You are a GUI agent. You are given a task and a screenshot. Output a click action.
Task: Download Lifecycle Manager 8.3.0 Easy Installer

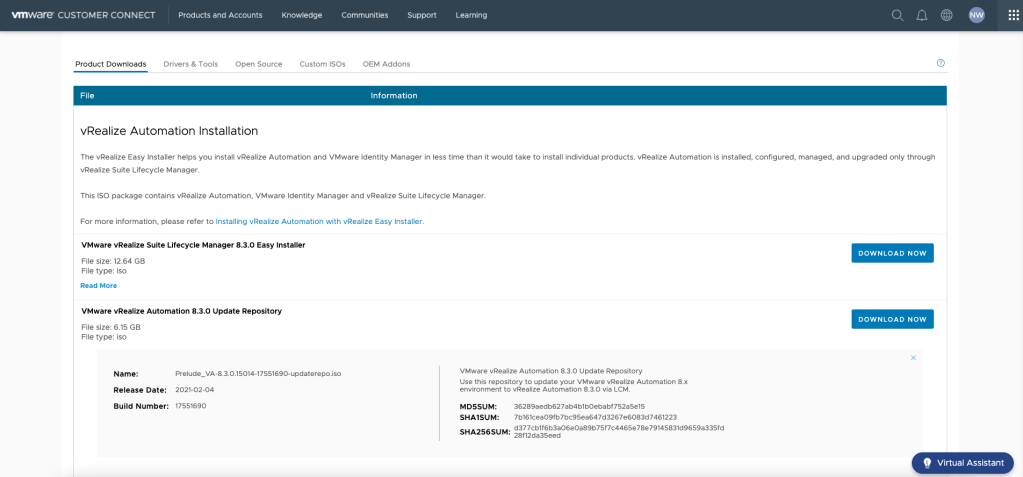click(892, 253)
